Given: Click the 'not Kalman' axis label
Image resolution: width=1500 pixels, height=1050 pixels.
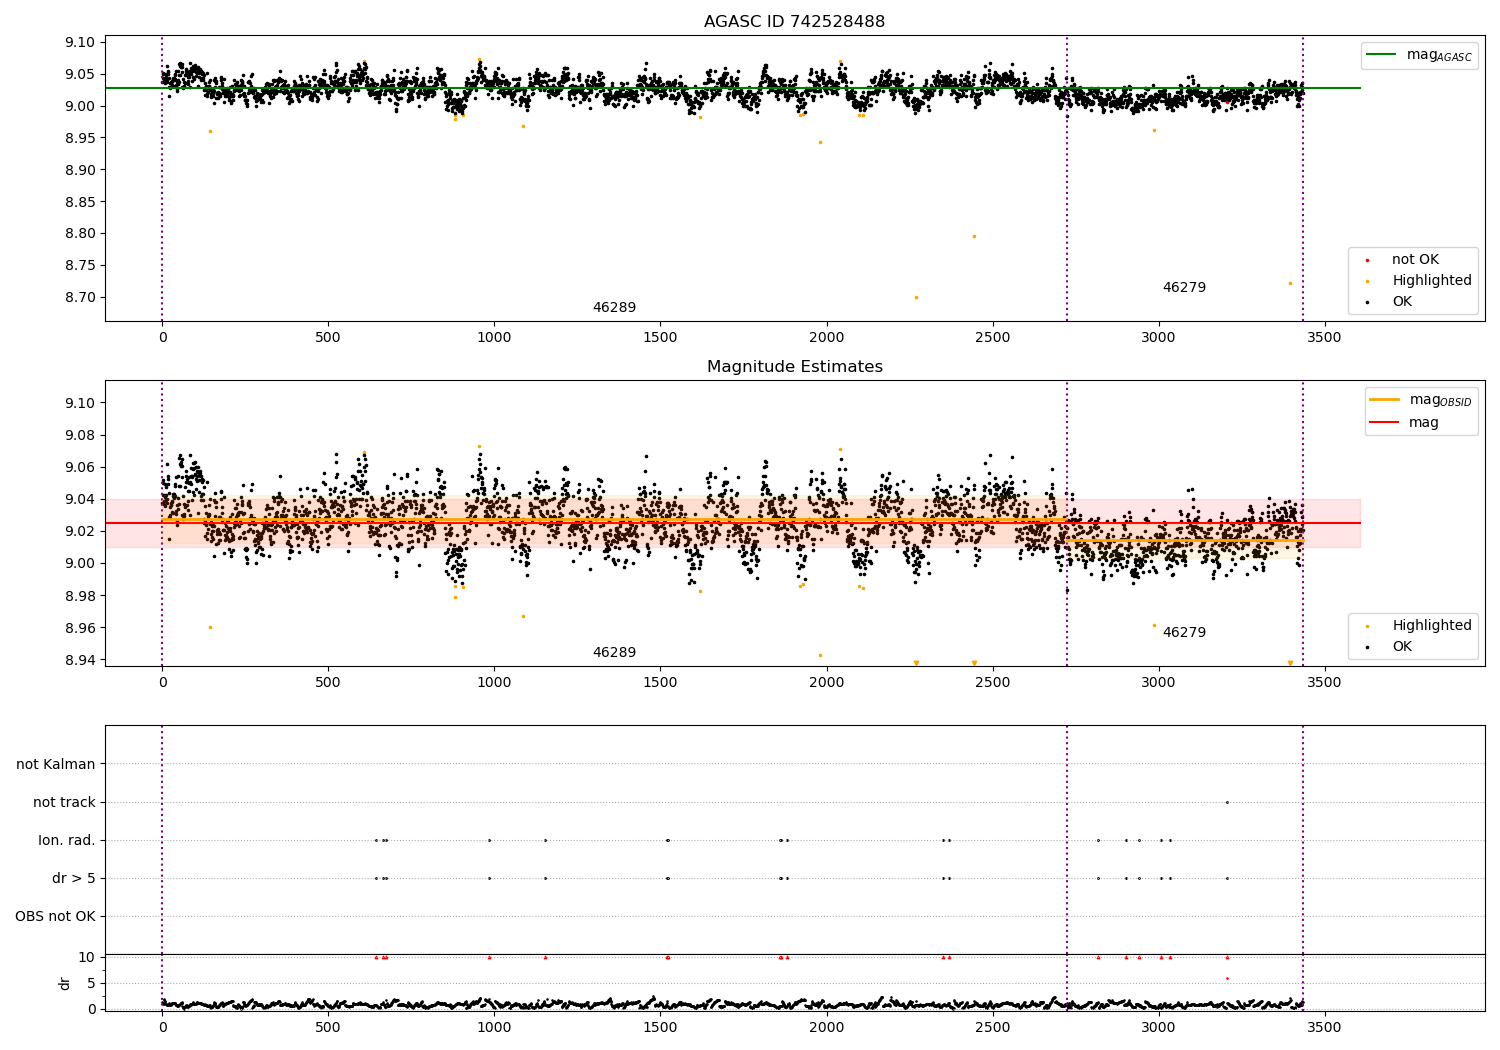Looking at the screenshot, I should 56,765.
